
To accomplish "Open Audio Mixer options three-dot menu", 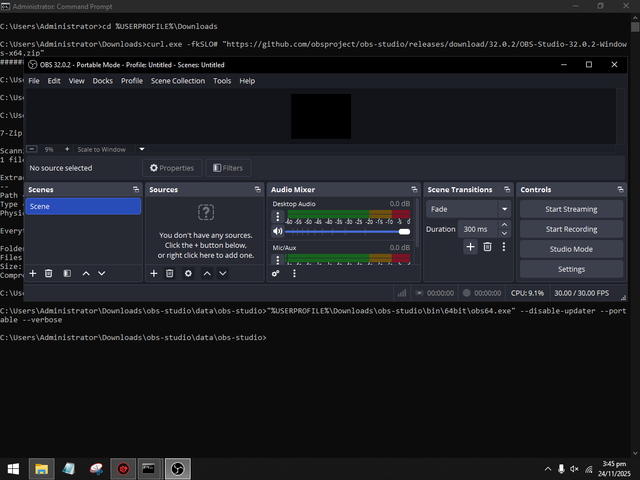I will click(294, 273).
